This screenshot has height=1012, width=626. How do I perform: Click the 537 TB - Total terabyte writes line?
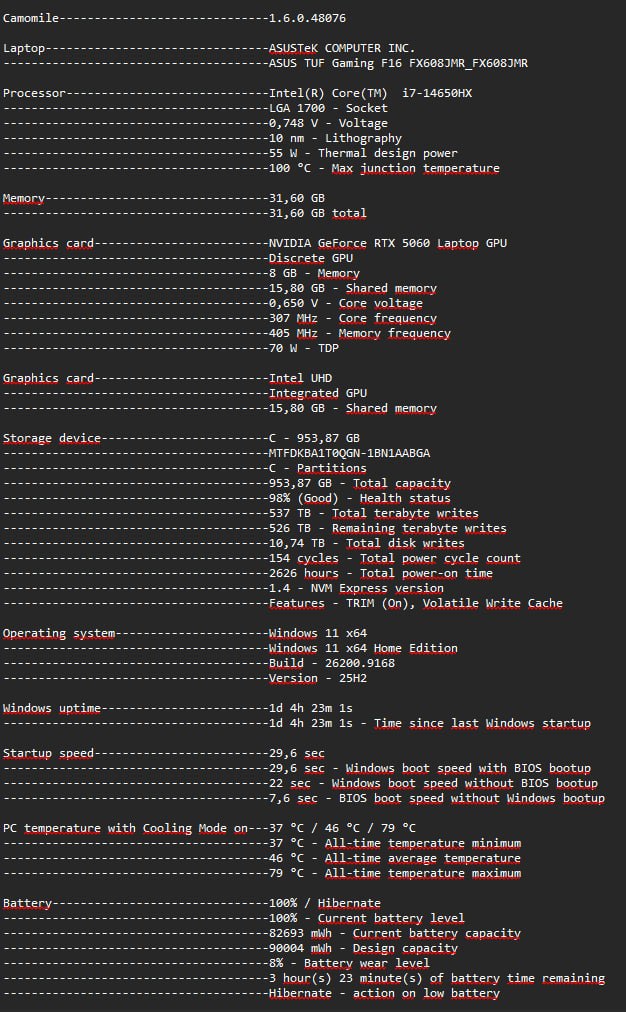[x=374, y=513]
